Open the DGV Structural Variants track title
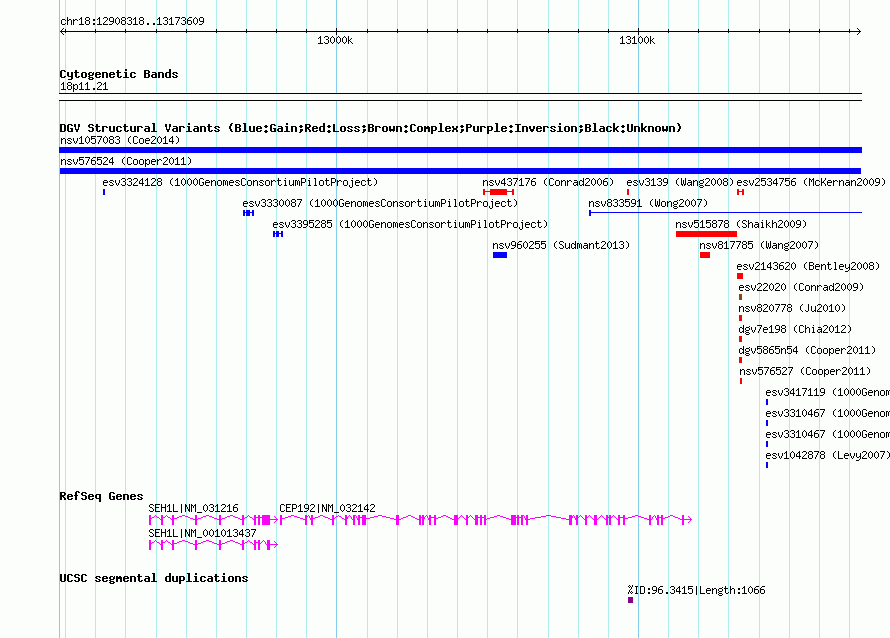This screenshot has height=638, width=890. tap(371, 128)
